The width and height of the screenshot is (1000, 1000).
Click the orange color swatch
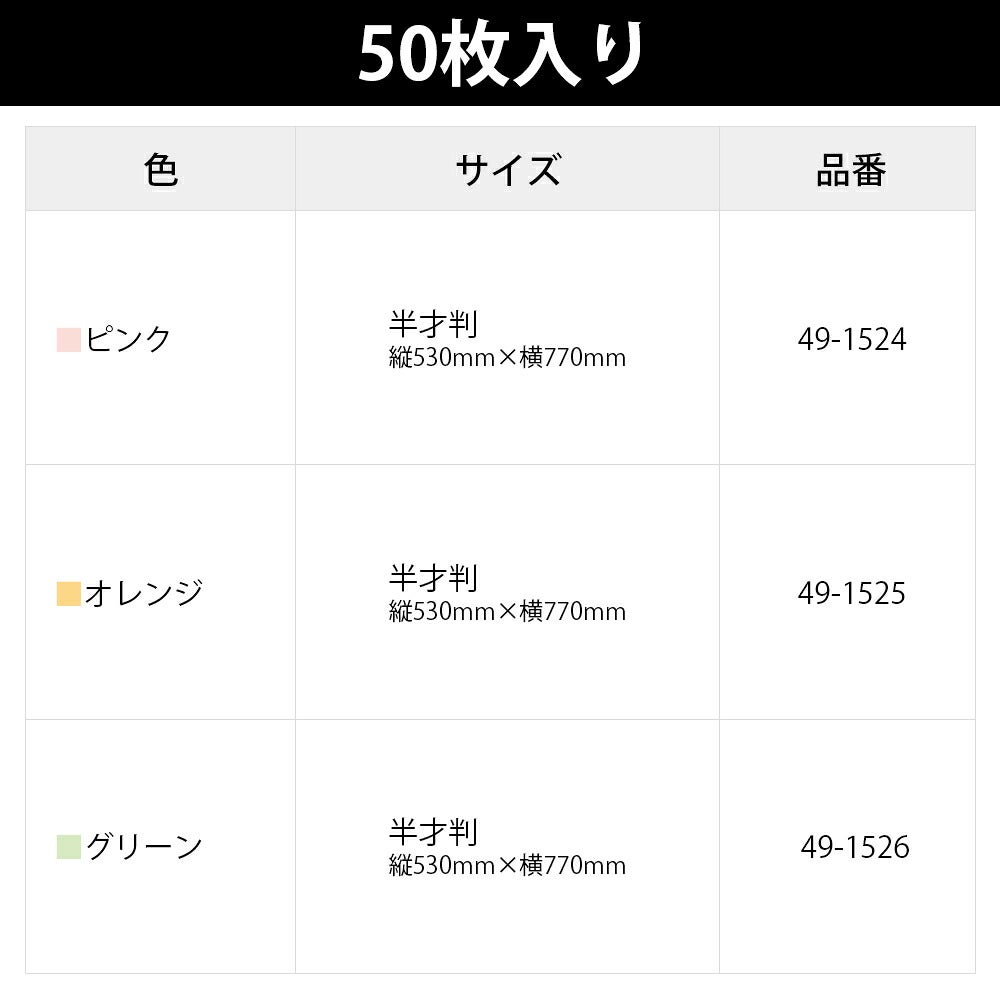coord(69,594)
